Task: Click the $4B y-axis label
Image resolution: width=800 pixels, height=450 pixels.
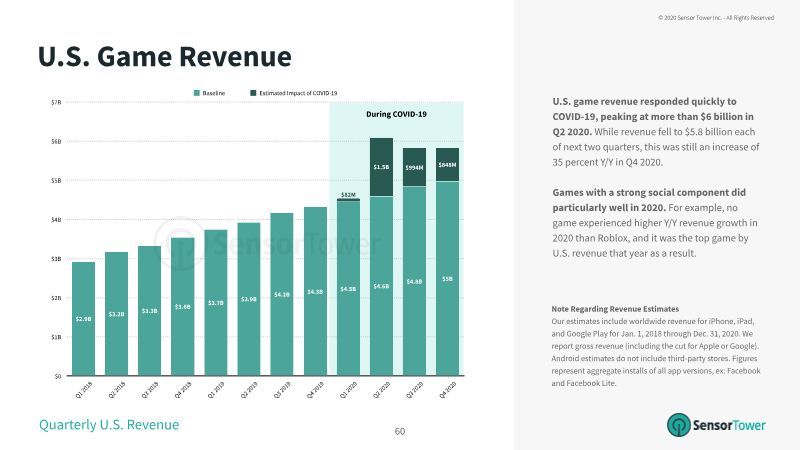Action: tap(56, 219)
